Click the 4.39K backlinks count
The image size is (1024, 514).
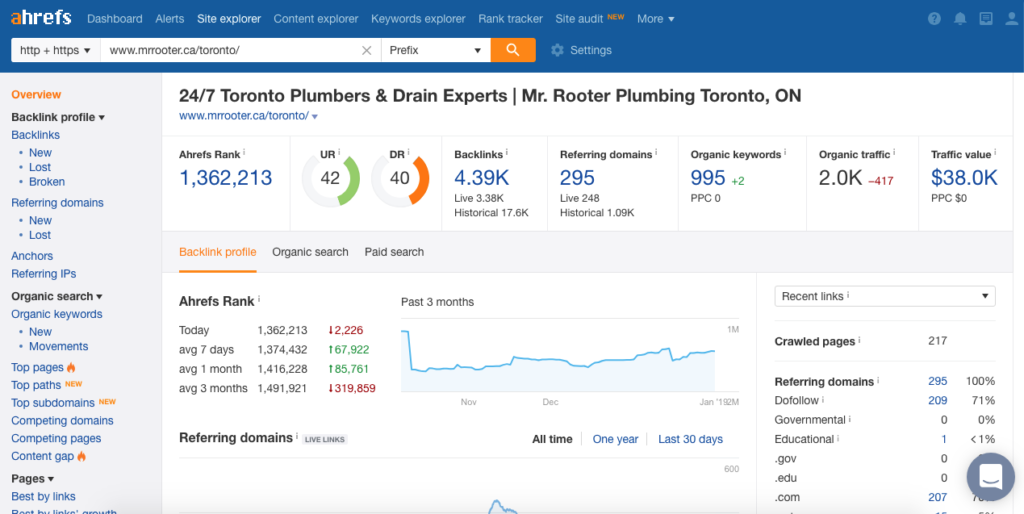(481, 178)
